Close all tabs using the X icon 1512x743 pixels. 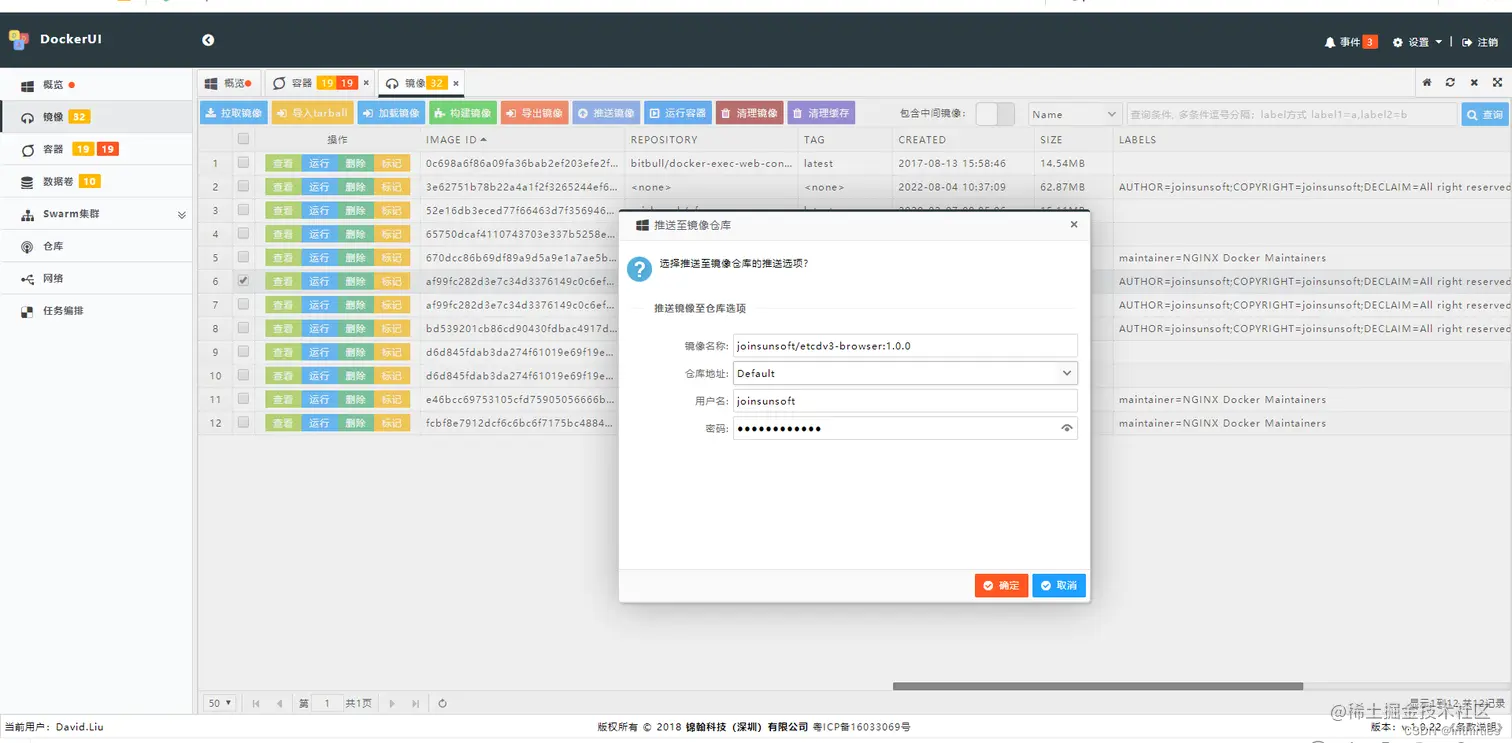click(1474, 83)
